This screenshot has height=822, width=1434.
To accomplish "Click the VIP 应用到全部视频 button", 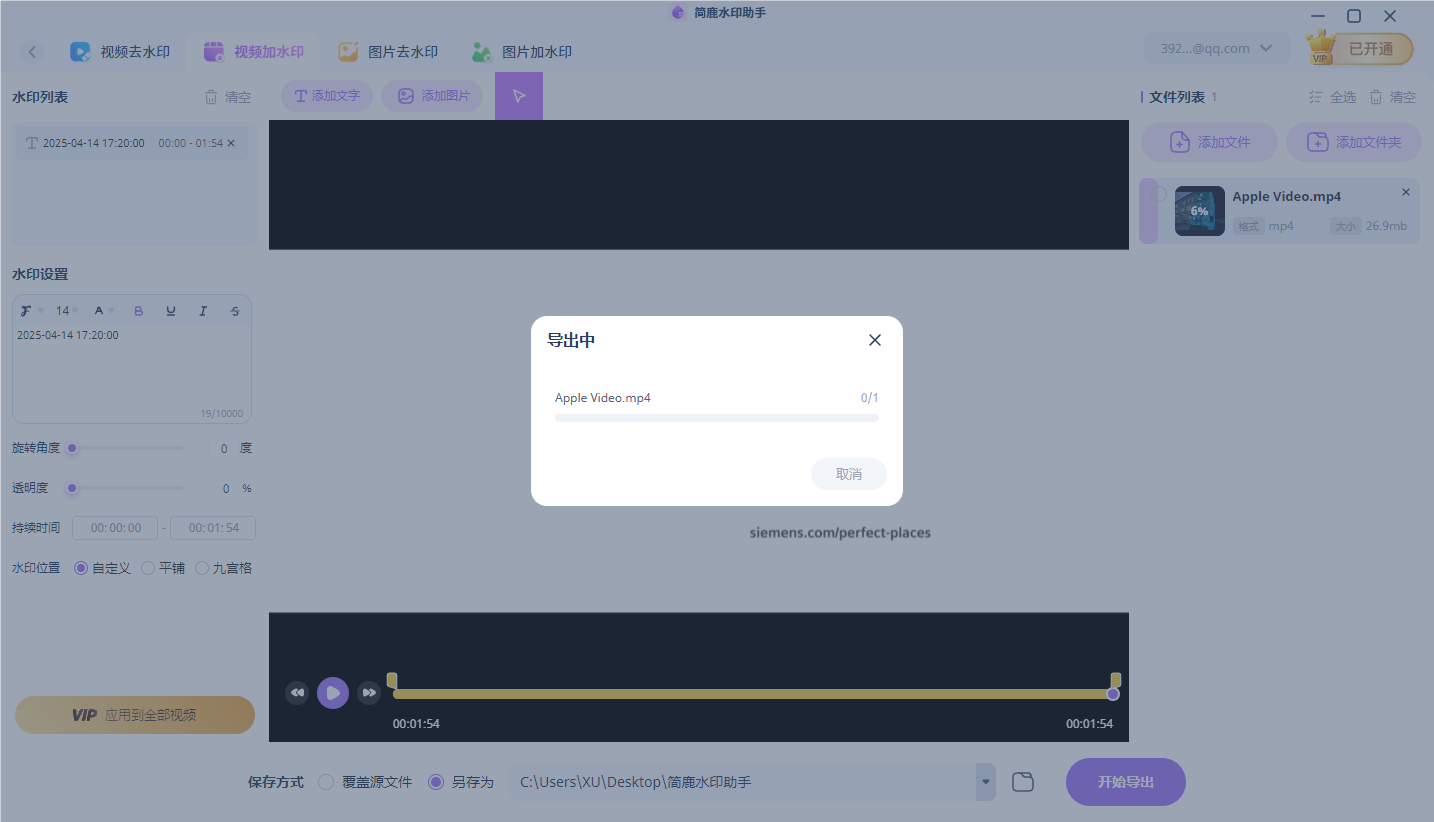I will [135, 715].
